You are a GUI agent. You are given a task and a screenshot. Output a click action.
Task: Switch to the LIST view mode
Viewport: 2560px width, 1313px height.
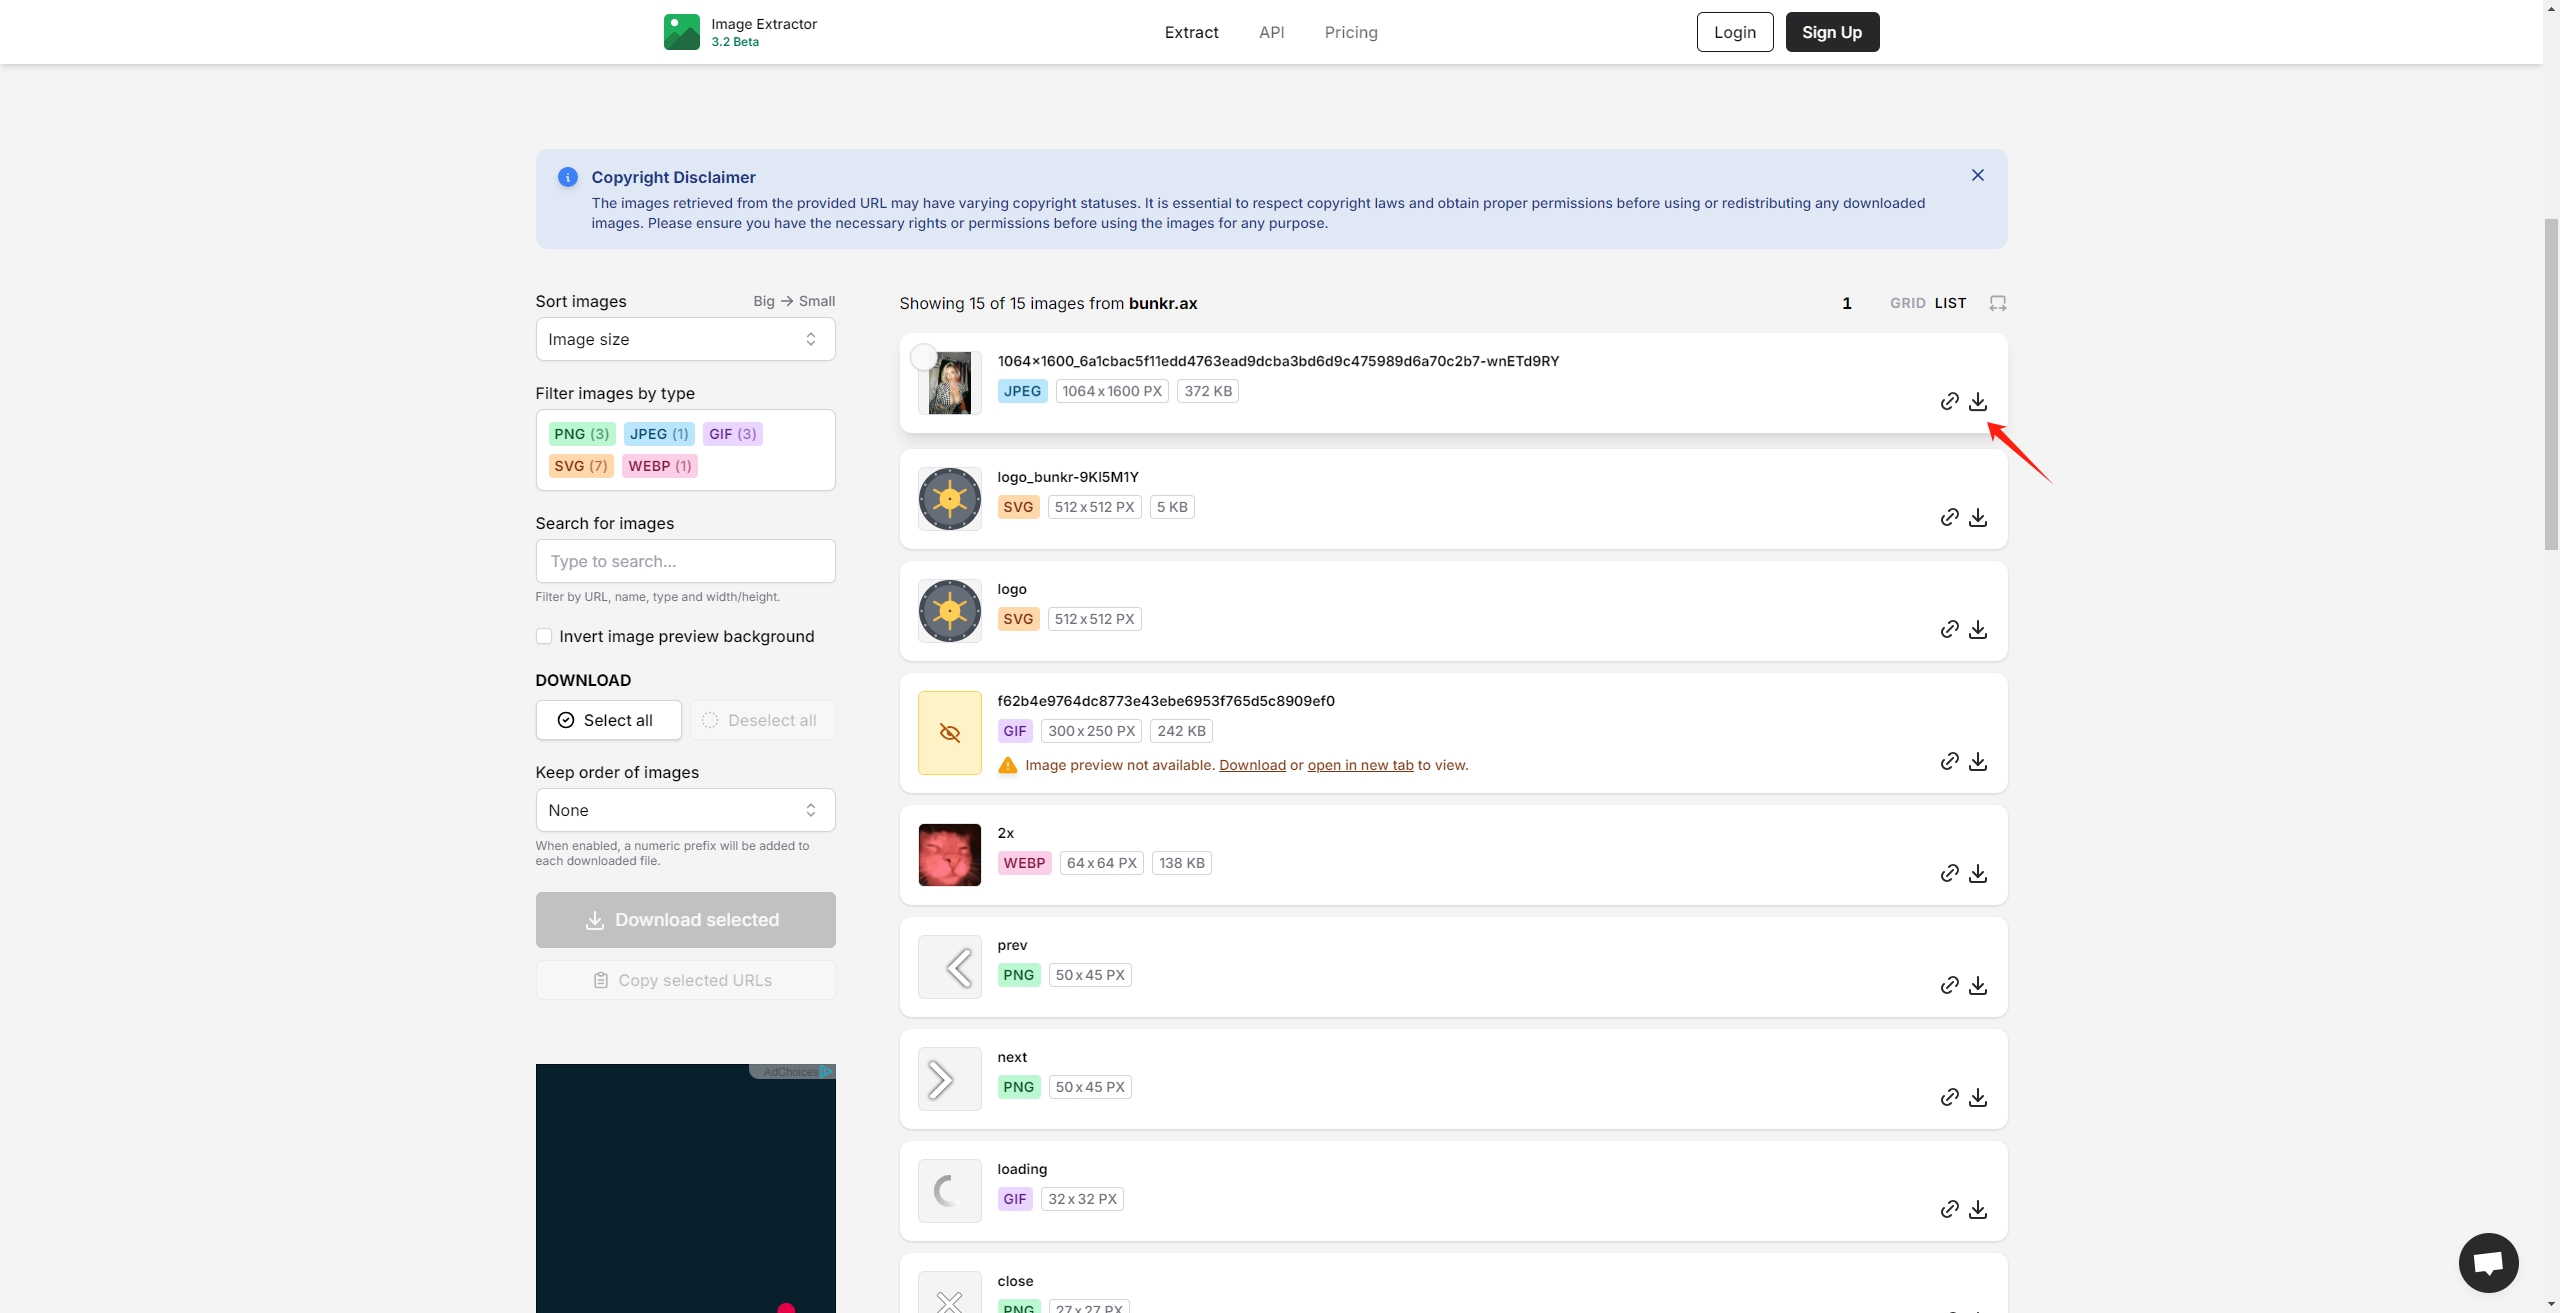(1952, 303)
